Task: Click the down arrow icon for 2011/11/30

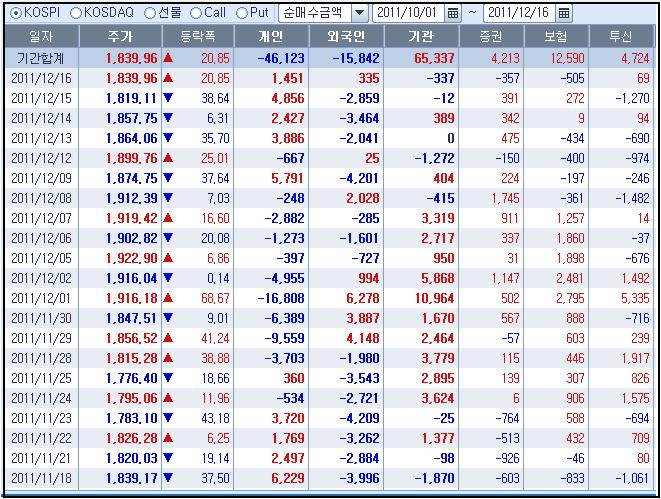Action: [x=168, y=318]
